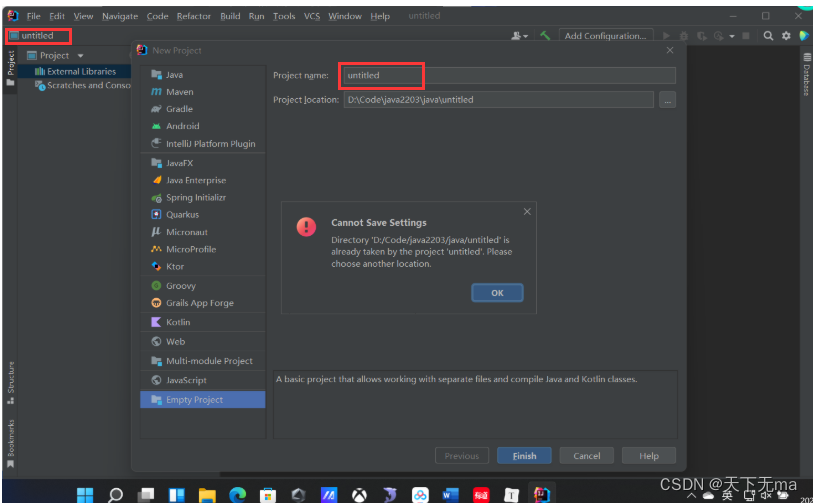Open IDE settings gear icon
The image size is (813, 503).
coord(786,36)
